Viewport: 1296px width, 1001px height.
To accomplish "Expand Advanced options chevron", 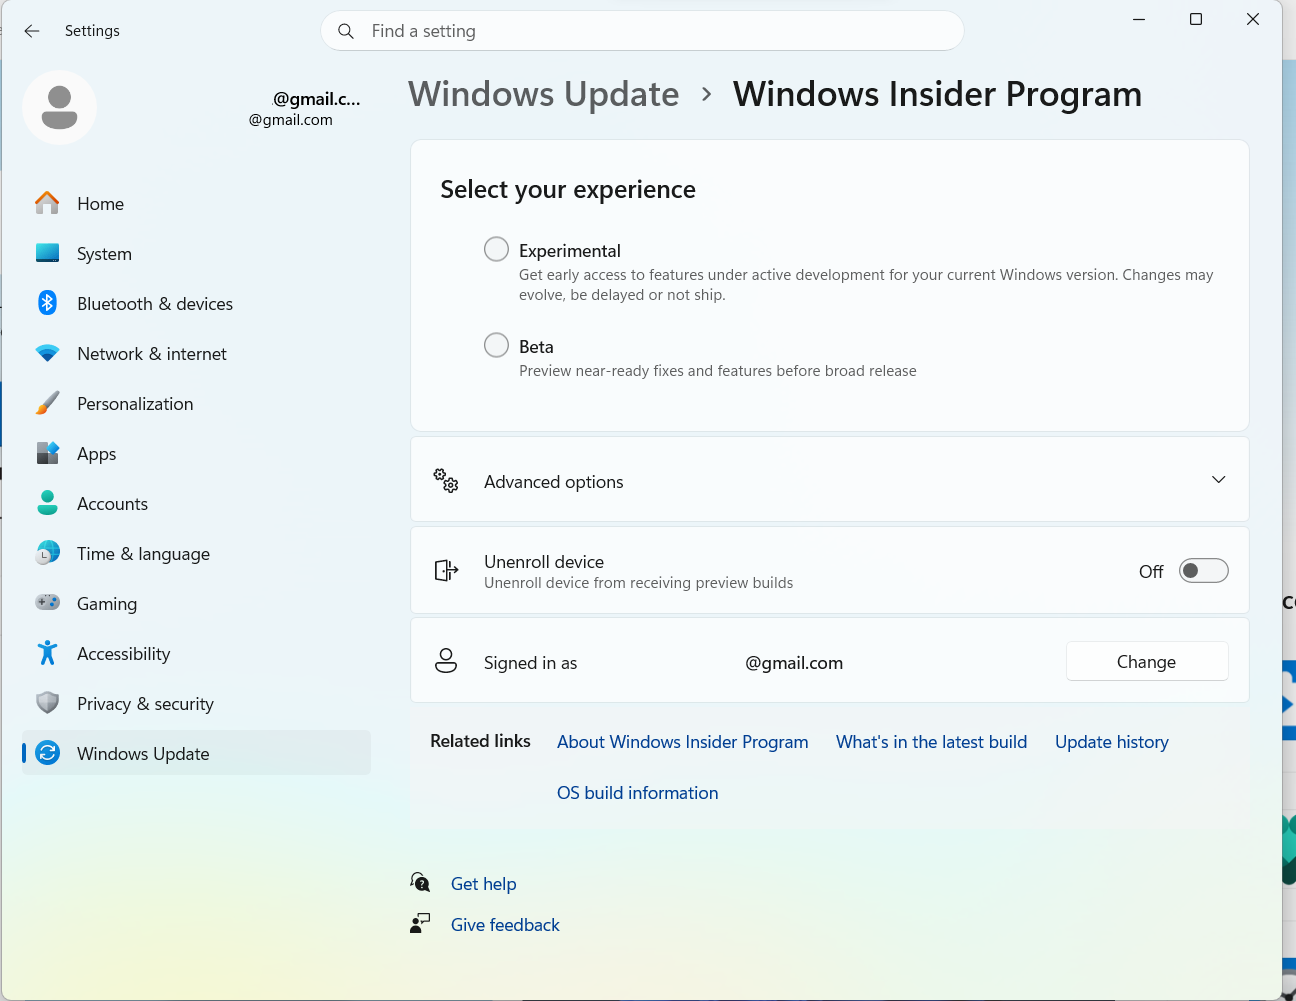I will coord(1218,480).
